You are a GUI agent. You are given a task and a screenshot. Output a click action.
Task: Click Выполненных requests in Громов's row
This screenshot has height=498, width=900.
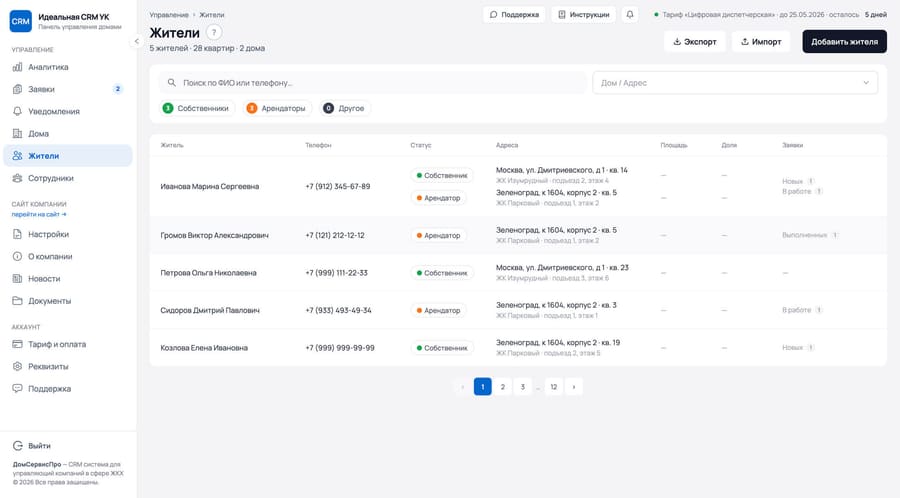(810, 235)
